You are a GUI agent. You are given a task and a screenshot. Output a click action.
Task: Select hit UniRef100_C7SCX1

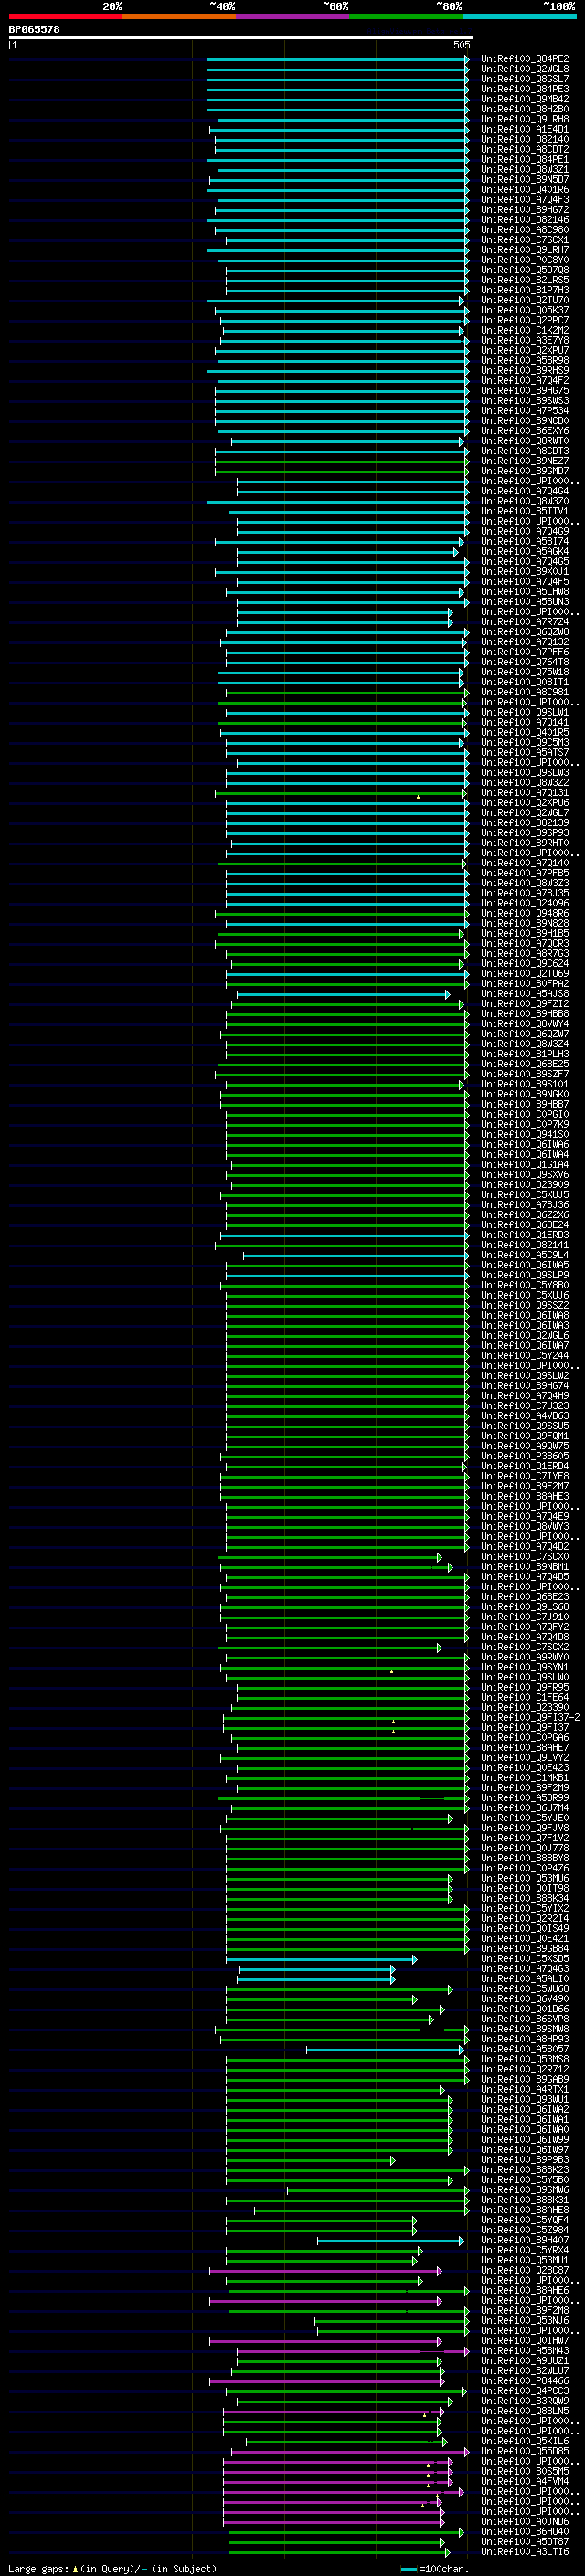tap(524, 240)
